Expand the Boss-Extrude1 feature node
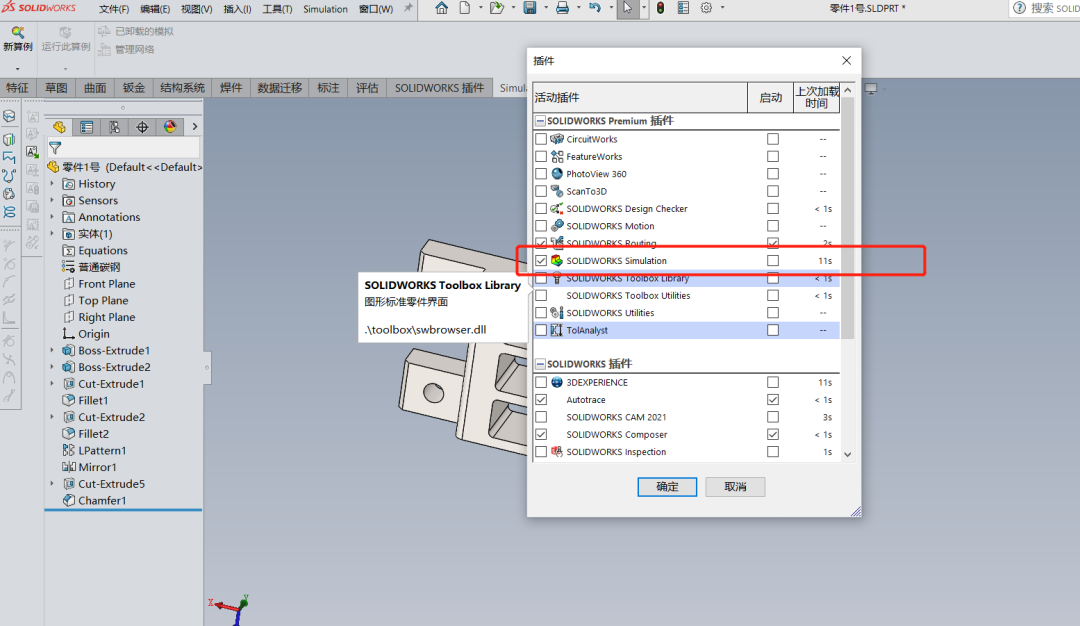Image resolution: width=1080 pixels, height=626 pixels. tap(52, 351)
